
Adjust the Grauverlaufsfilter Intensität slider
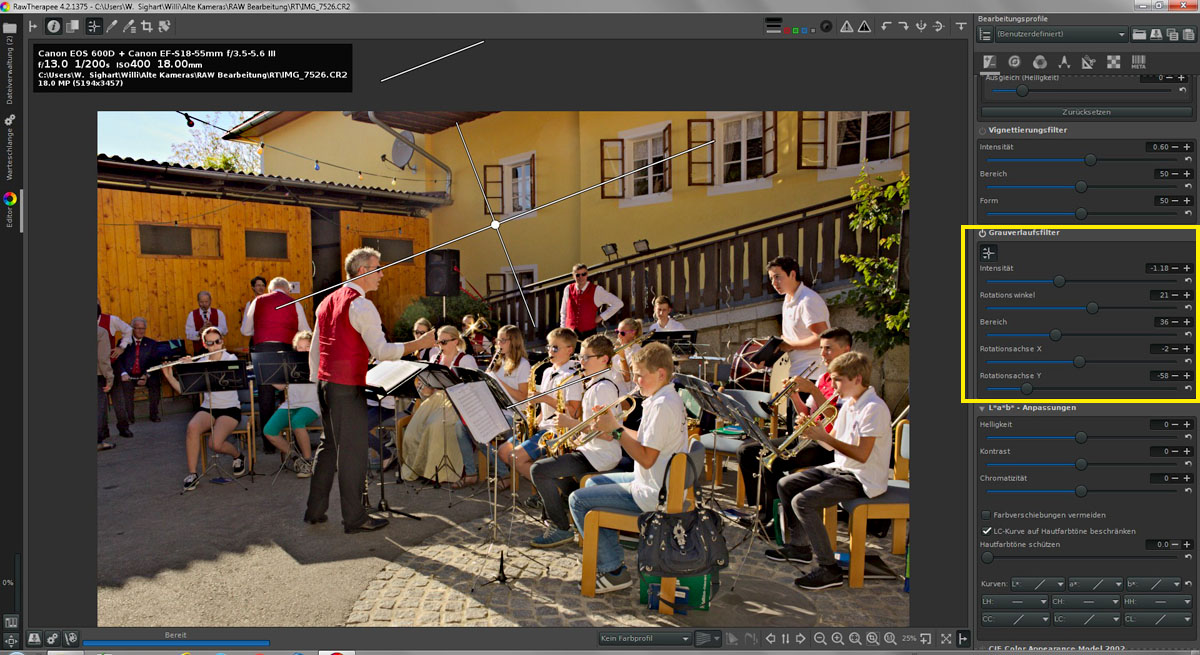coord(1059,281)
